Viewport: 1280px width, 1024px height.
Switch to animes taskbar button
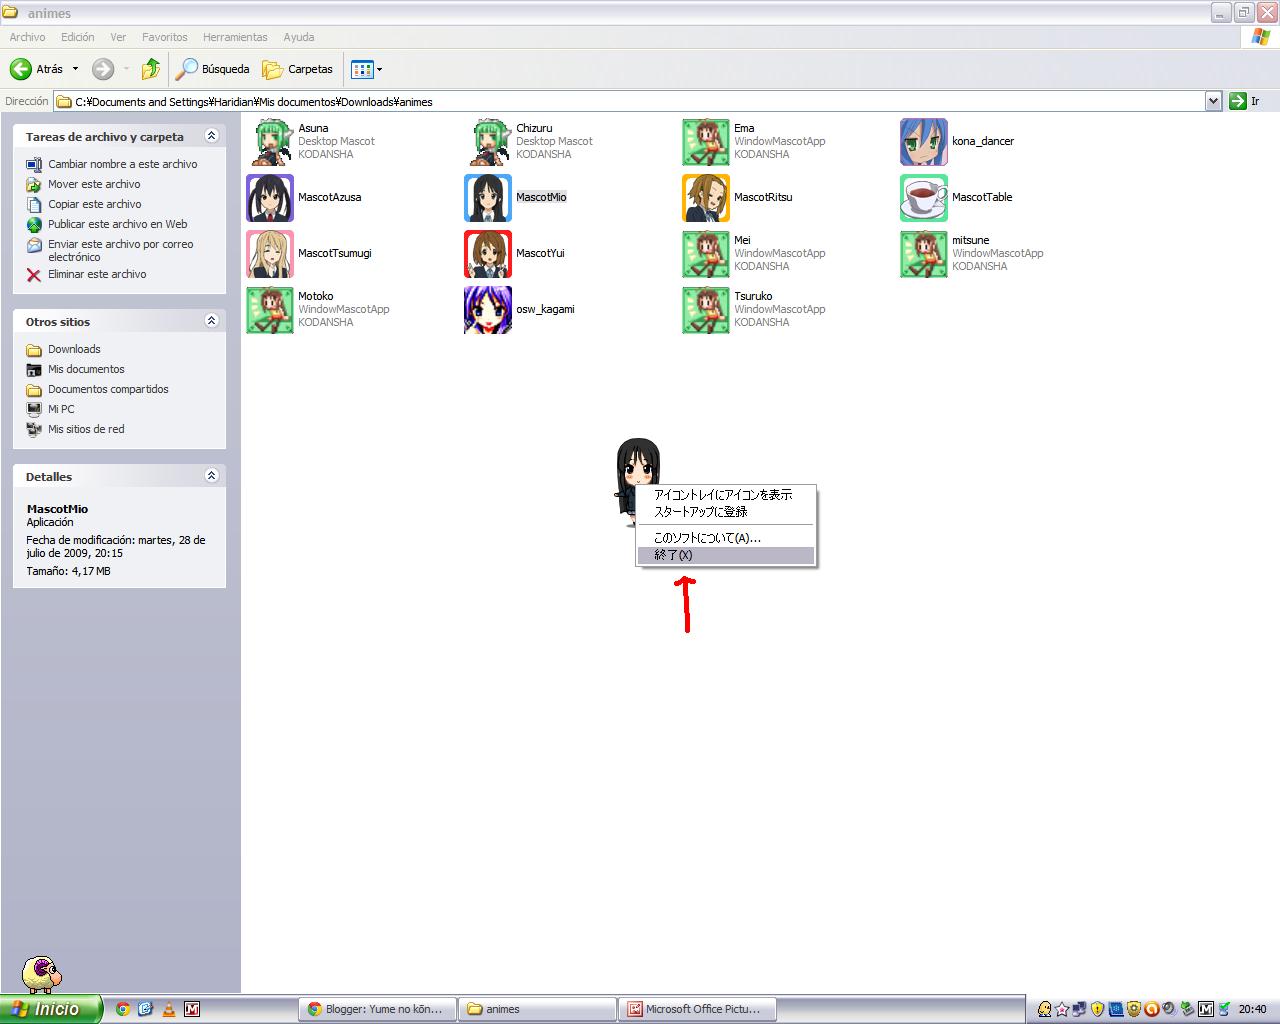coord(537,1009)
